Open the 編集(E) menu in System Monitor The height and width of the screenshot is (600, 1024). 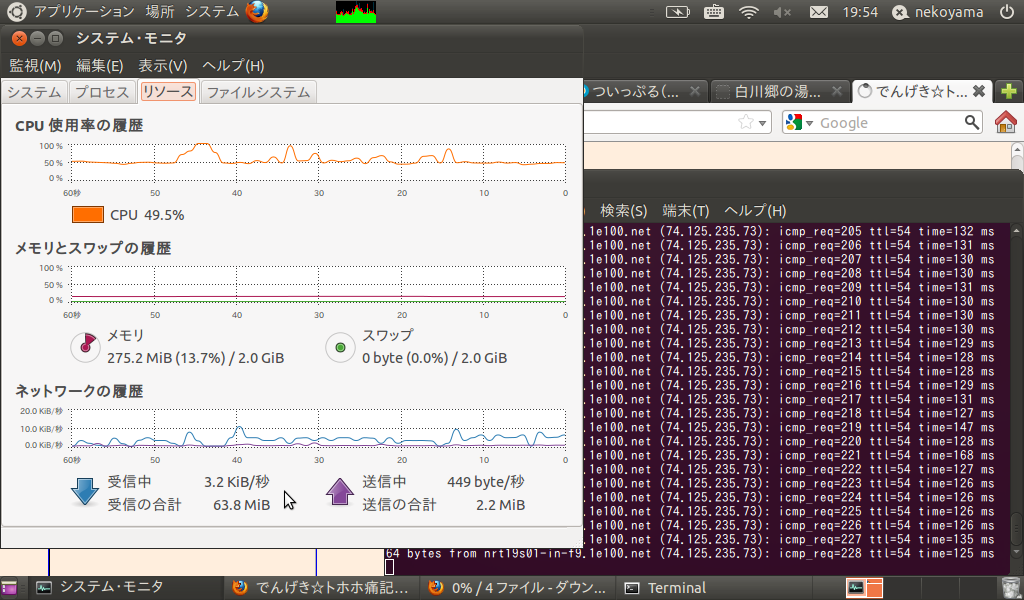pos(99,66)
